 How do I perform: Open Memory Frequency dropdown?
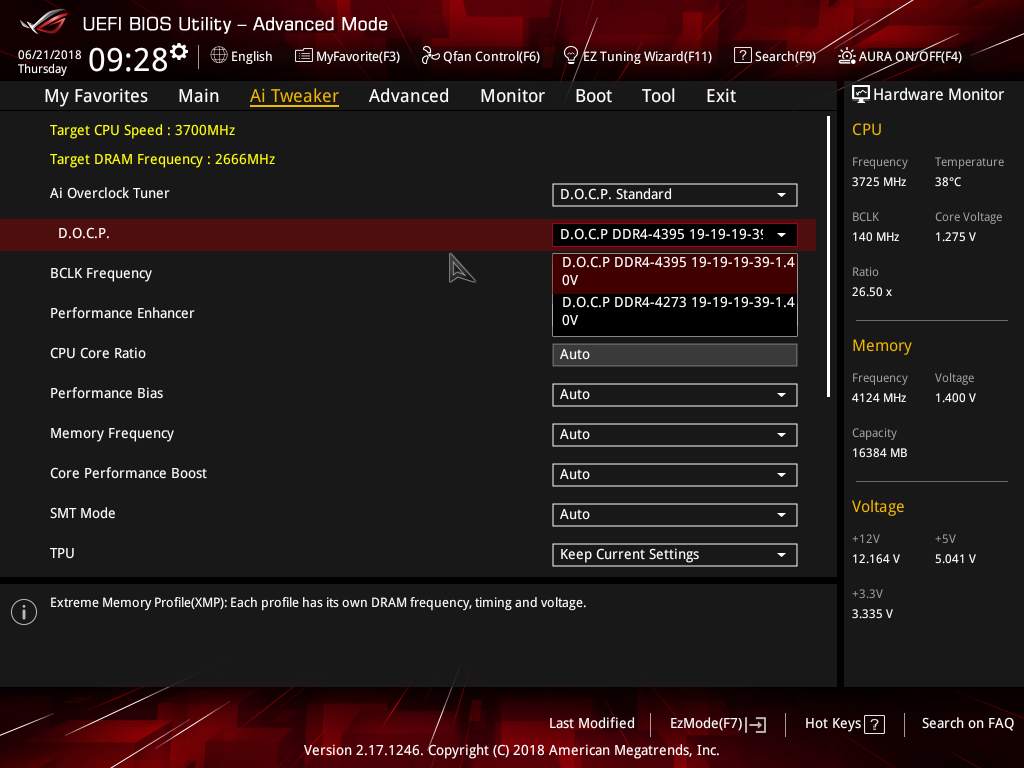tap(675, 434)
